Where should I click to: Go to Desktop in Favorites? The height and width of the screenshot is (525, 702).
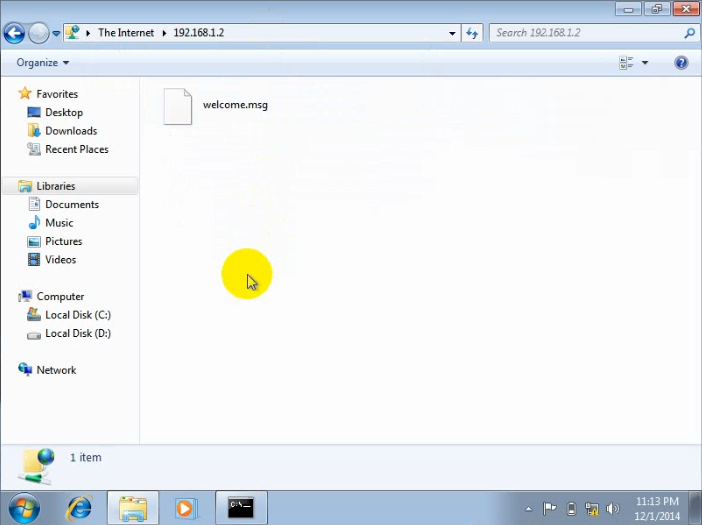click(64, 112)
